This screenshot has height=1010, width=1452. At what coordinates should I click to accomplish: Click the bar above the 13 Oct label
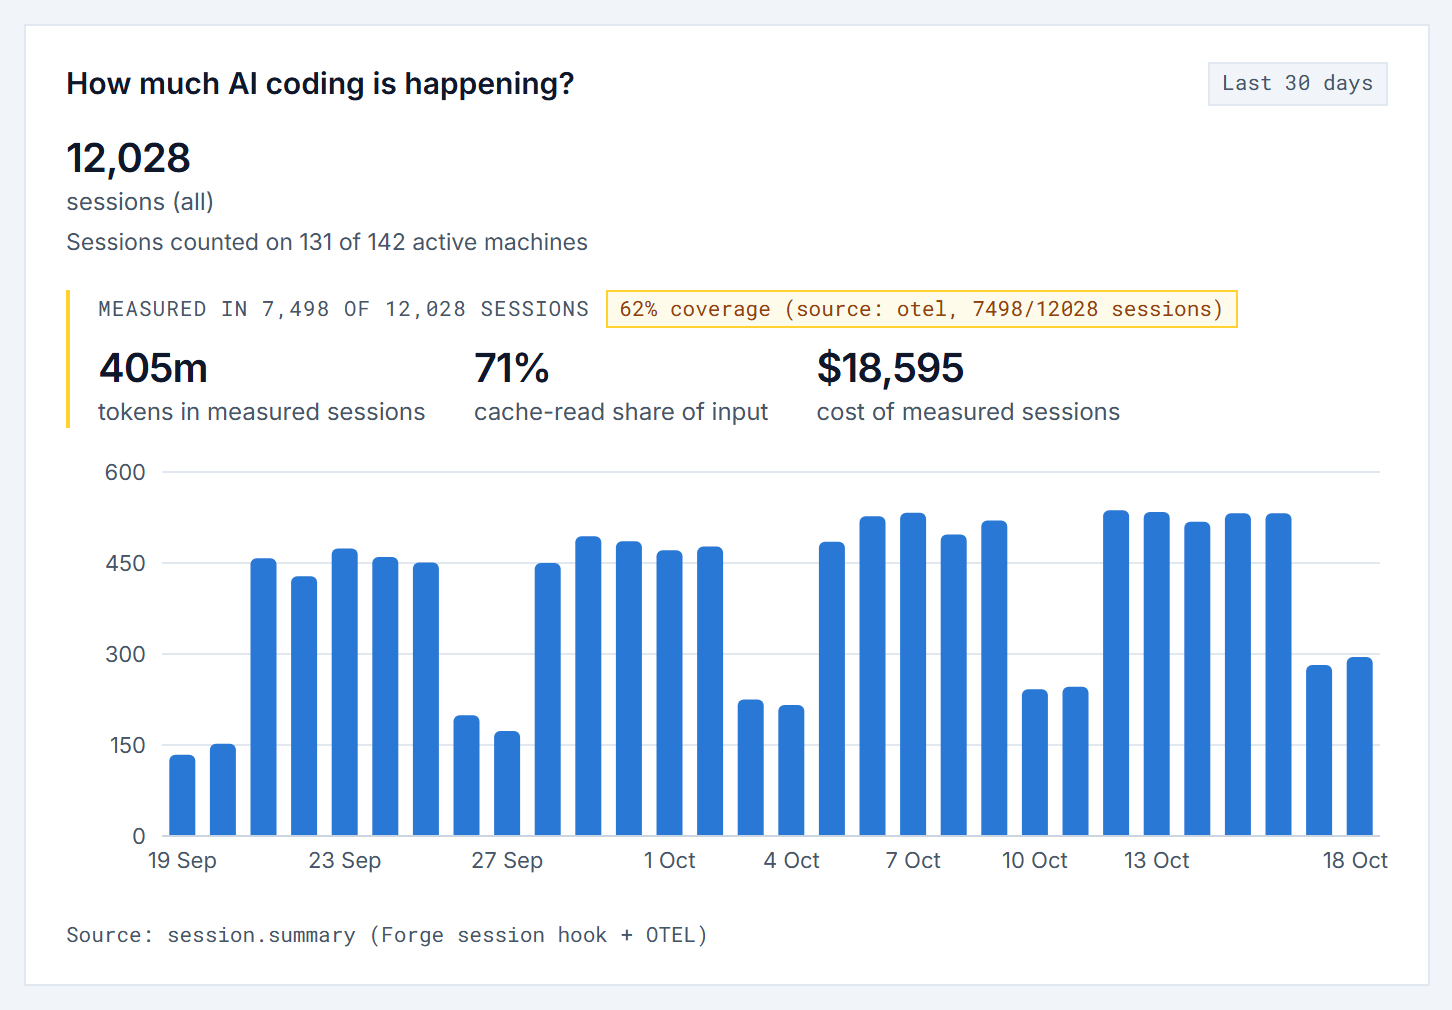[1157, 674]
